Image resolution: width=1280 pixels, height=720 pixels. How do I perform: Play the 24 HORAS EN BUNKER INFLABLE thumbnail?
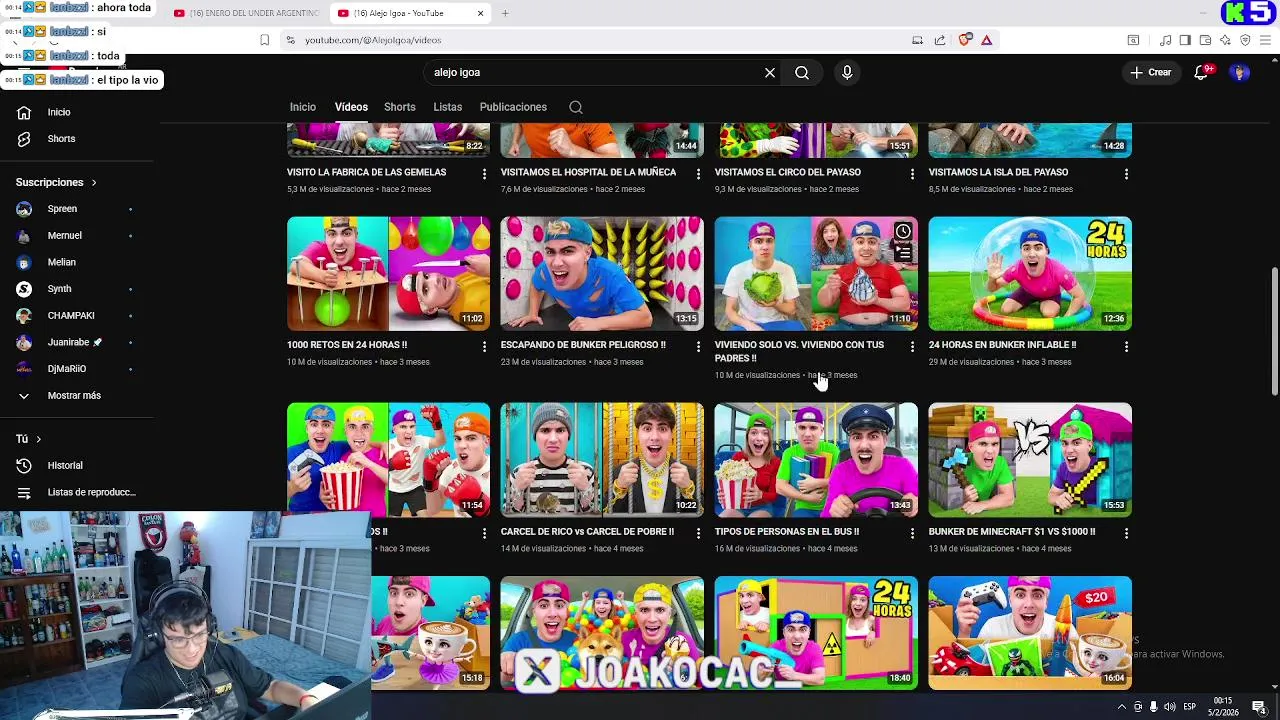tap(1030, 273)
